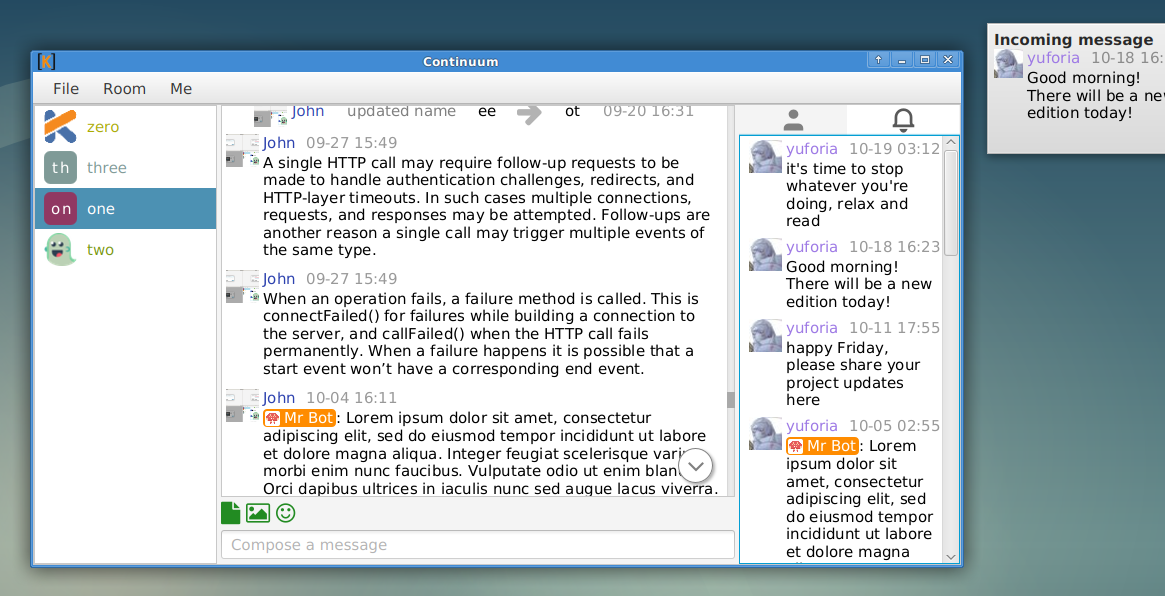The image size is (1165, 596).
Task: Open the emoji picker
Action: (x=284, y=512)
